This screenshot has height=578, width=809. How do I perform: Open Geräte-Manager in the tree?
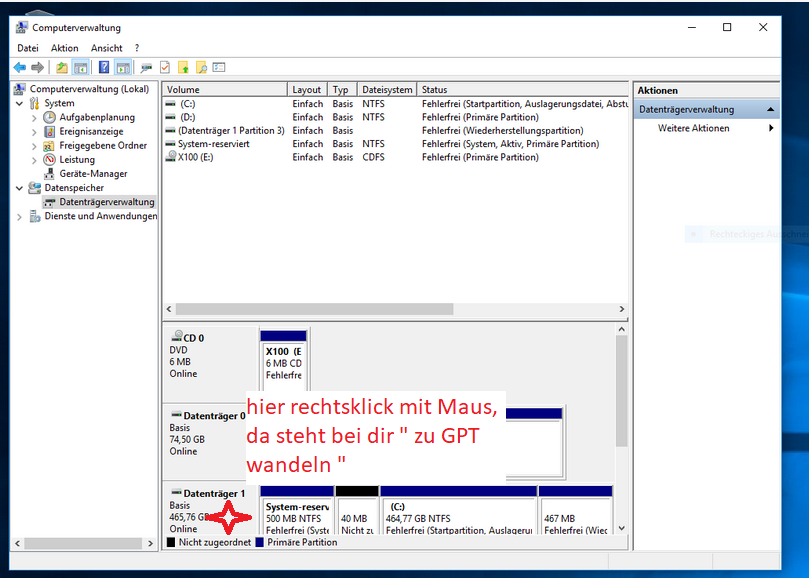(x=93, y=173)
